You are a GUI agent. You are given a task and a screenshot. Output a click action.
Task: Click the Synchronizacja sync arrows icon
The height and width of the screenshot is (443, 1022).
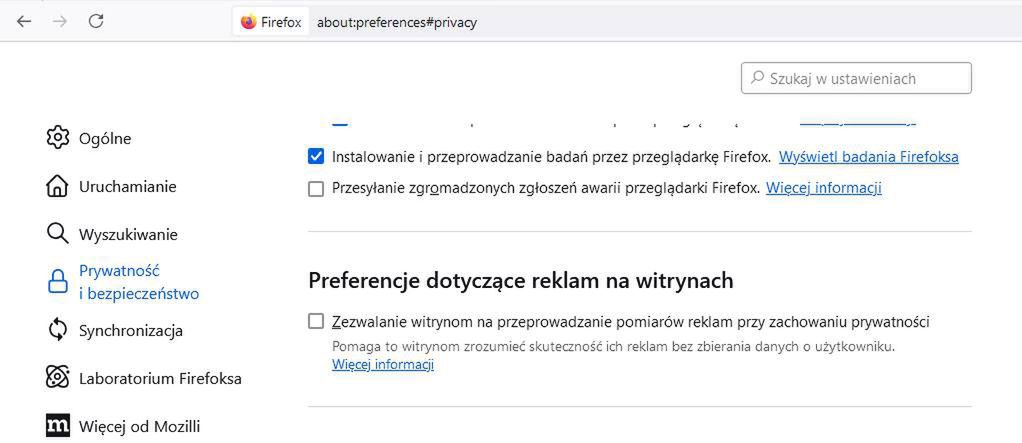(x=58, y=330)
